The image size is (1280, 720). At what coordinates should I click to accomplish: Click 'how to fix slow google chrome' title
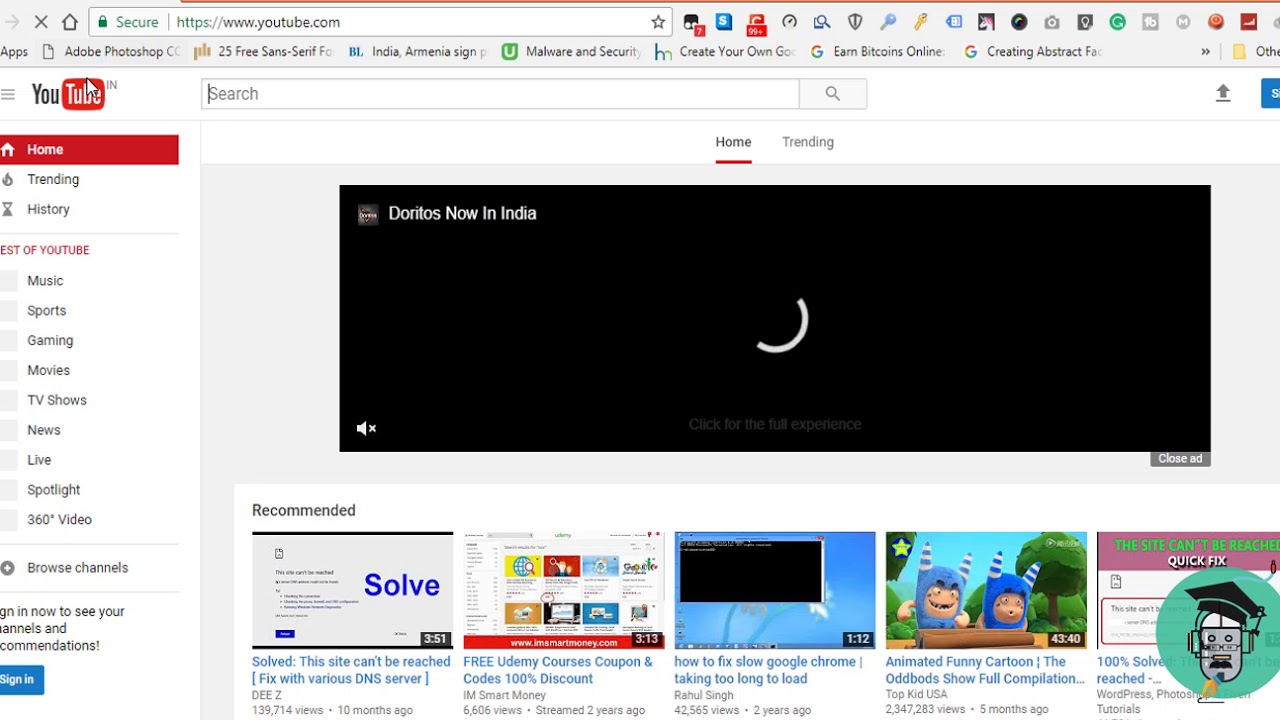[x=768, y=670]
